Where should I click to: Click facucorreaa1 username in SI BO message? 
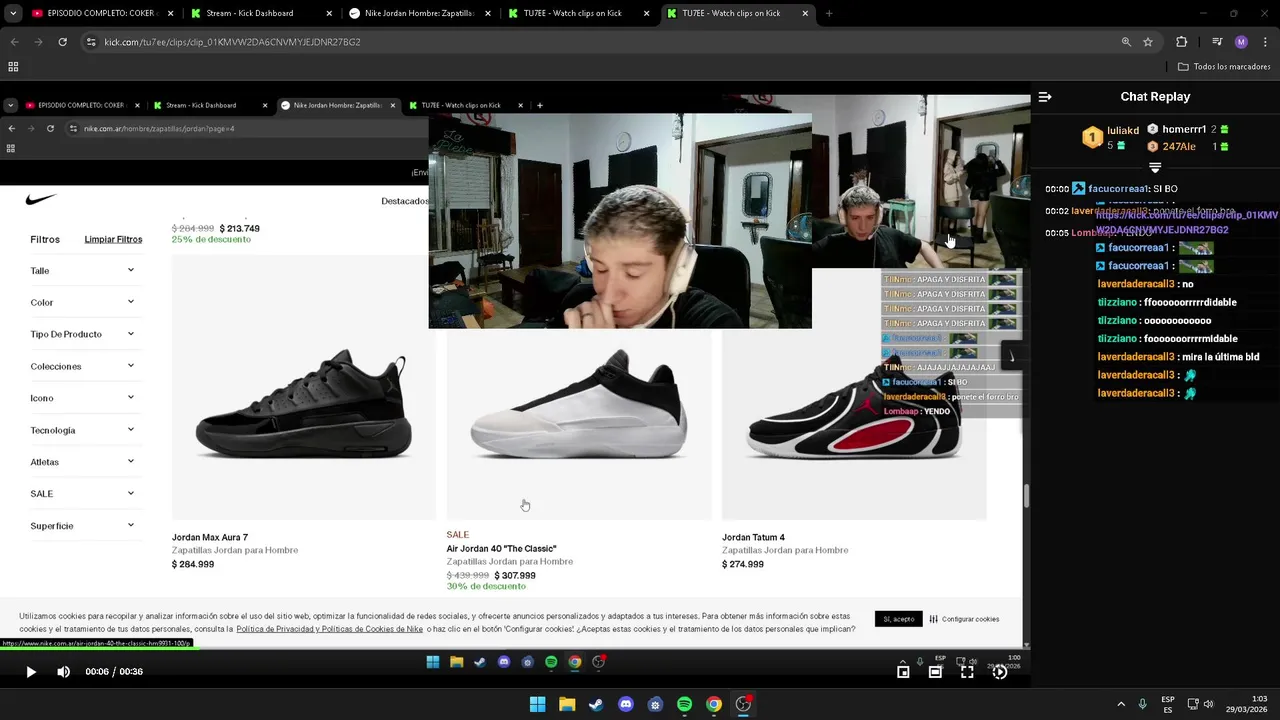(1118, 189)
